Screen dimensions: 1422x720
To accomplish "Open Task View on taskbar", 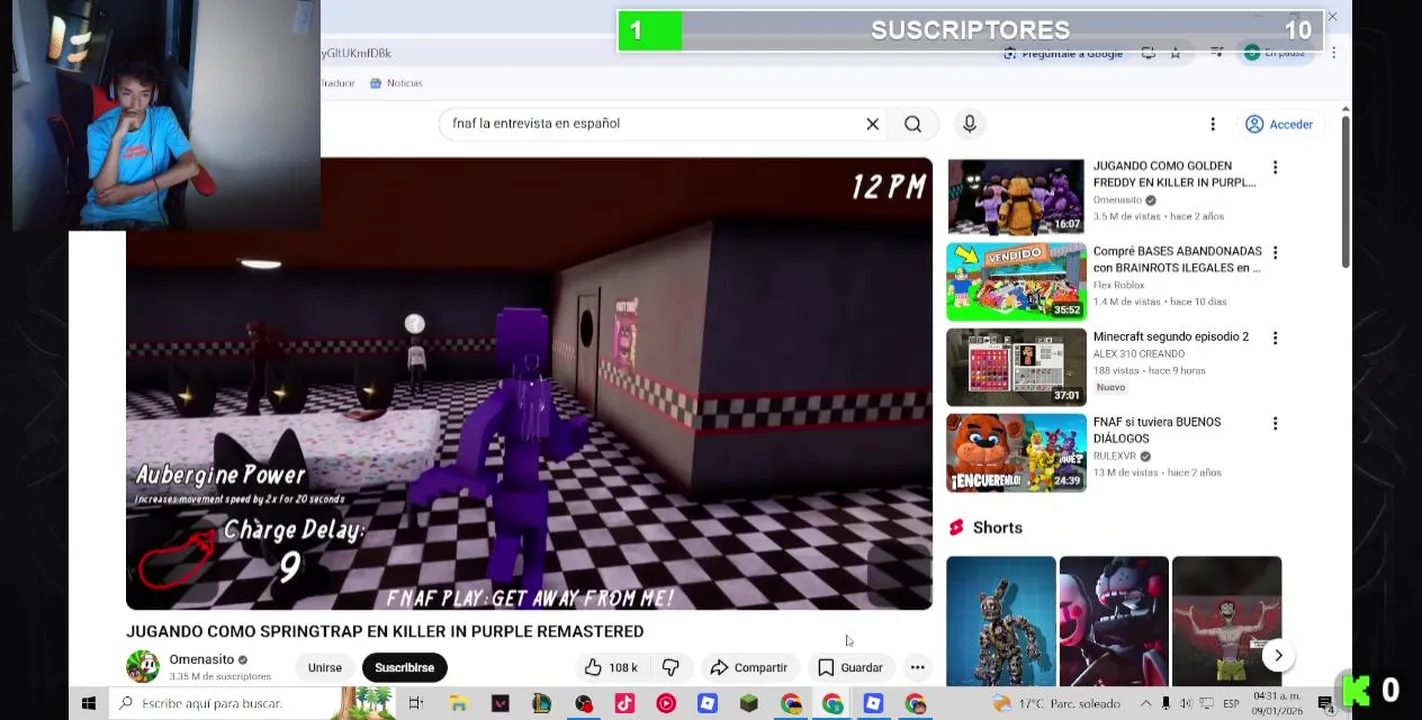I will click(416, 704).
